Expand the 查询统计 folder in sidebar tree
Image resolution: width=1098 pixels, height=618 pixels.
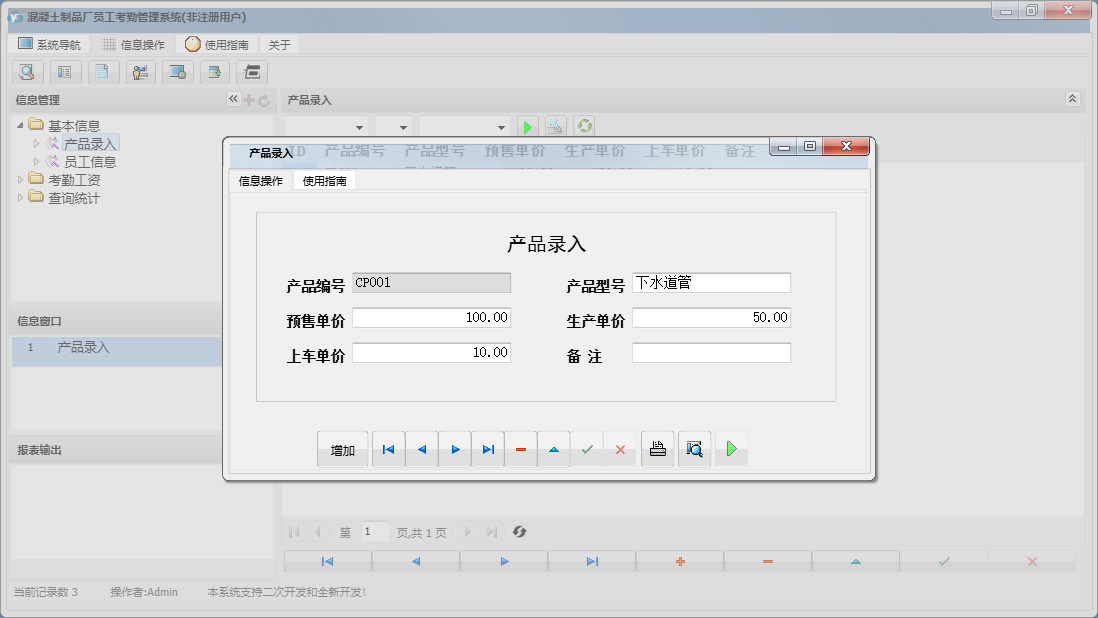pos(21,197)
